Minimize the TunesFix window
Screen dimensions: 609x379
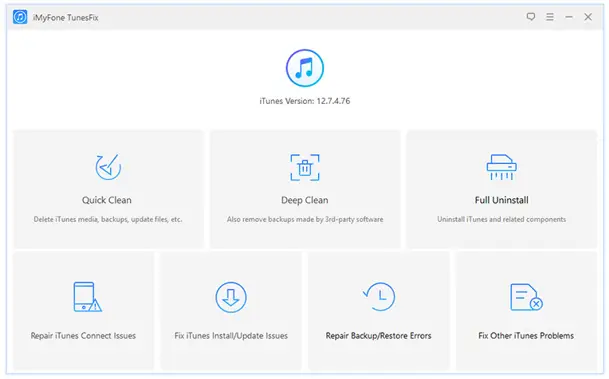tap(569, 17)
